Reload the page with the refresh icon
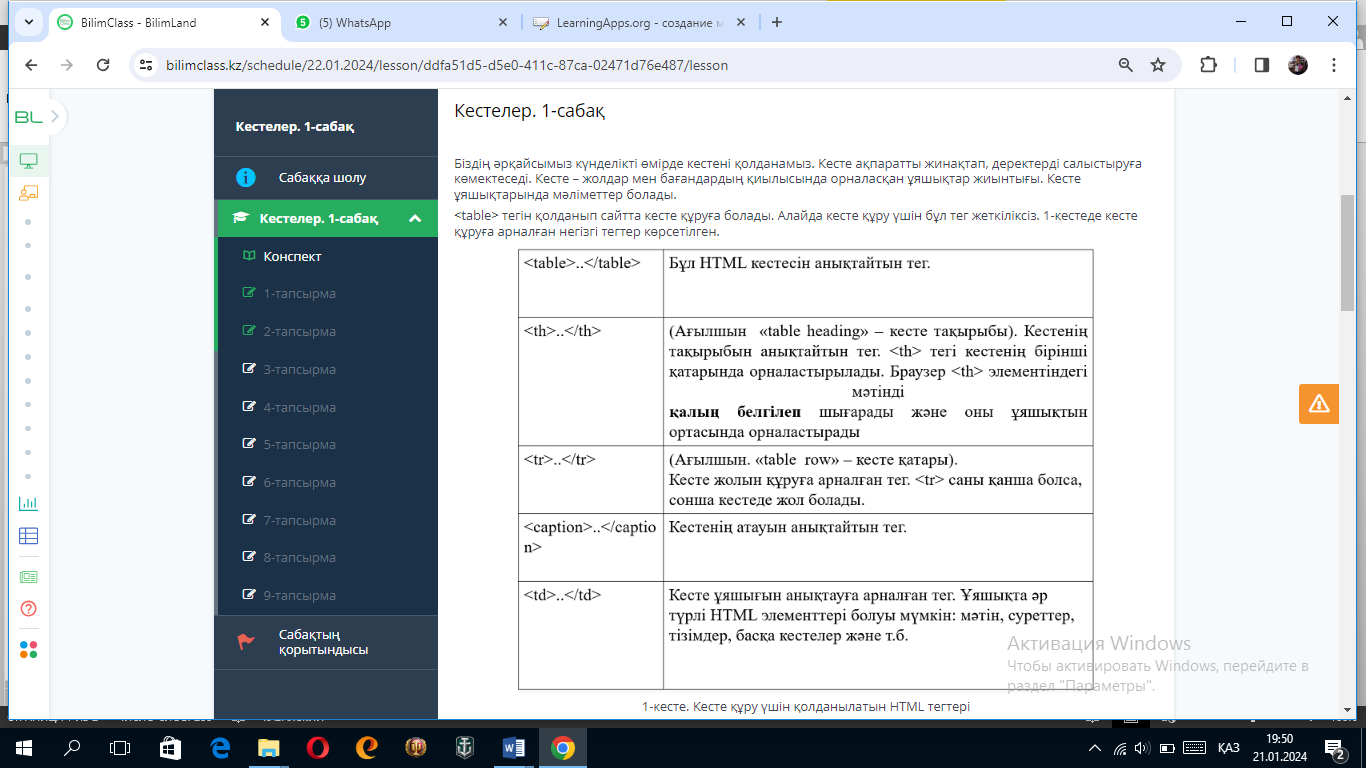This screenshot has height=768, width=1366. (x=103, y=65)
